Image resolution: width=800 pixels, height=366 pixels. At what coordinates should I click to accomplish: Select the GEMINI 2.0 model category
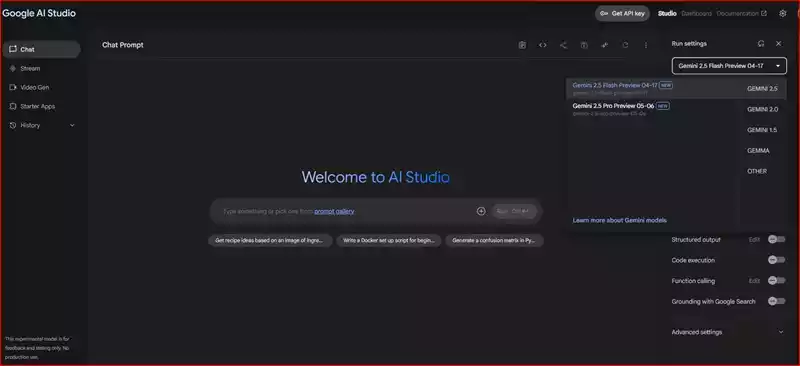[762, 109]
